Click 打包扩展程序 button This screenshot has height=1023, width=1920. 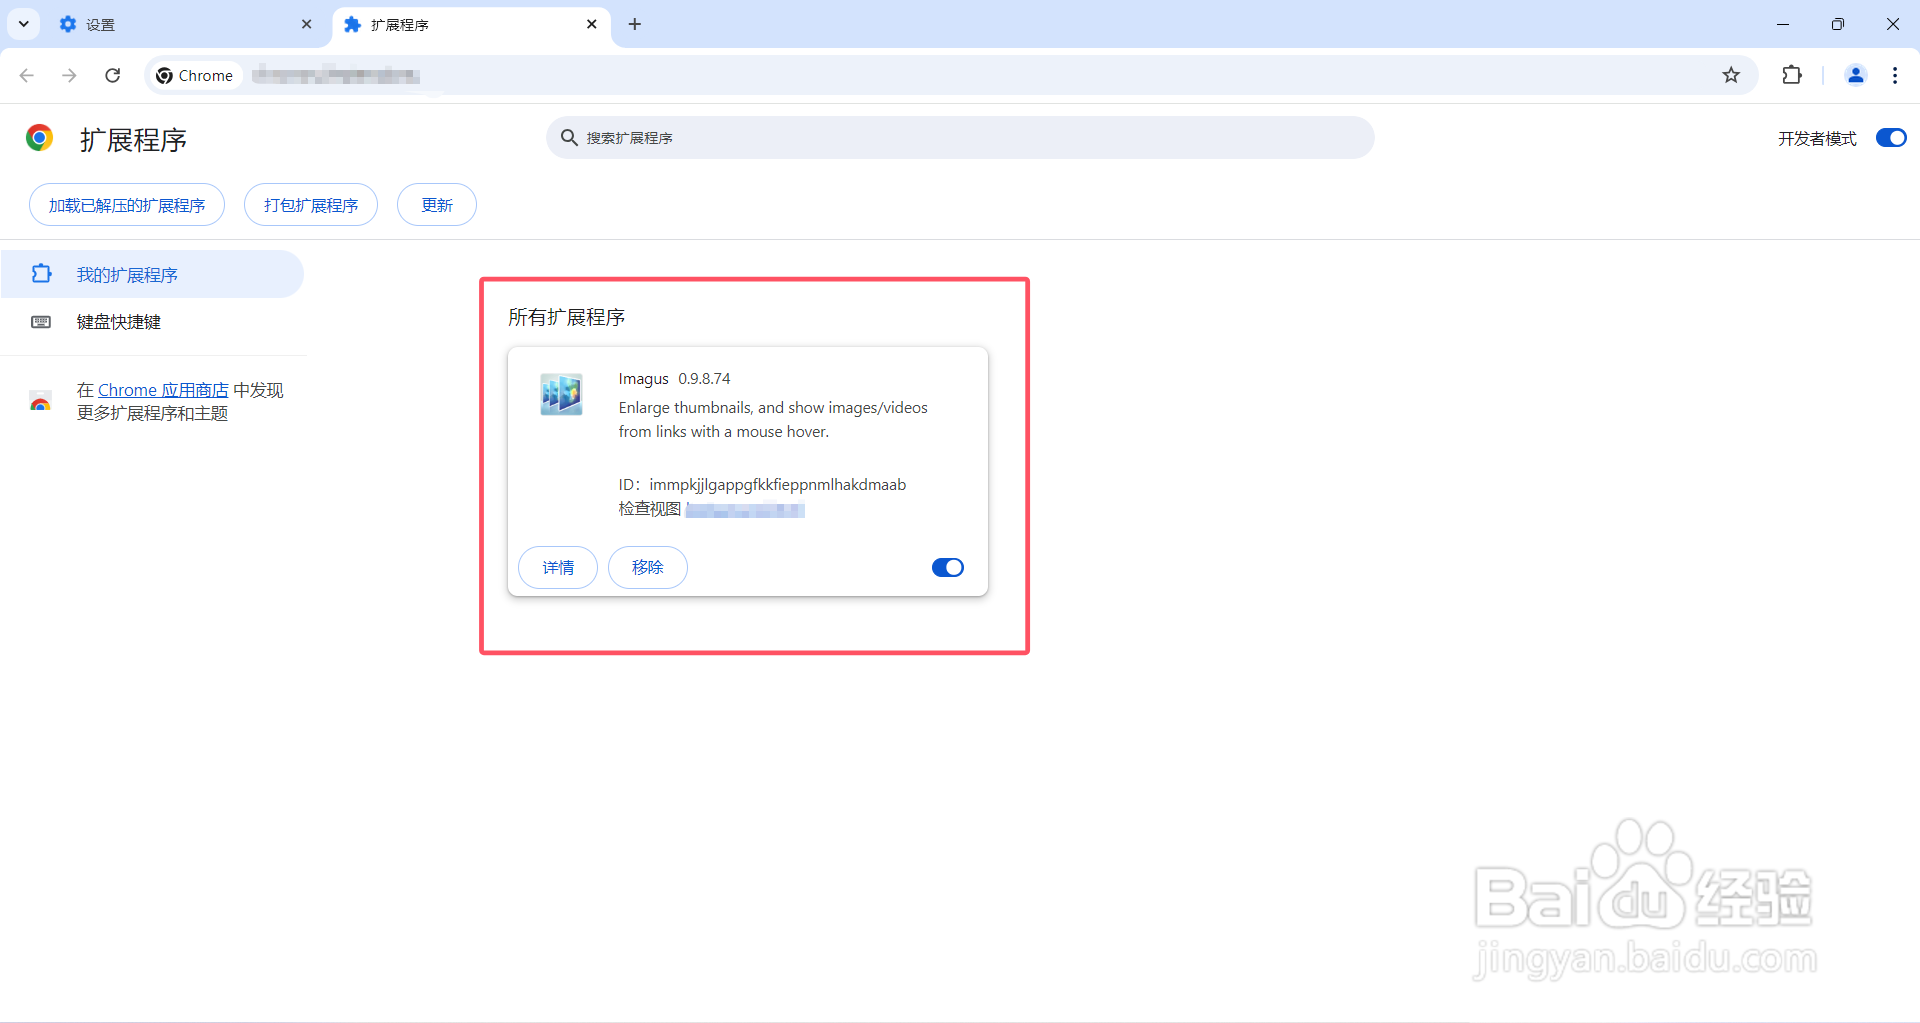point(311,205)
